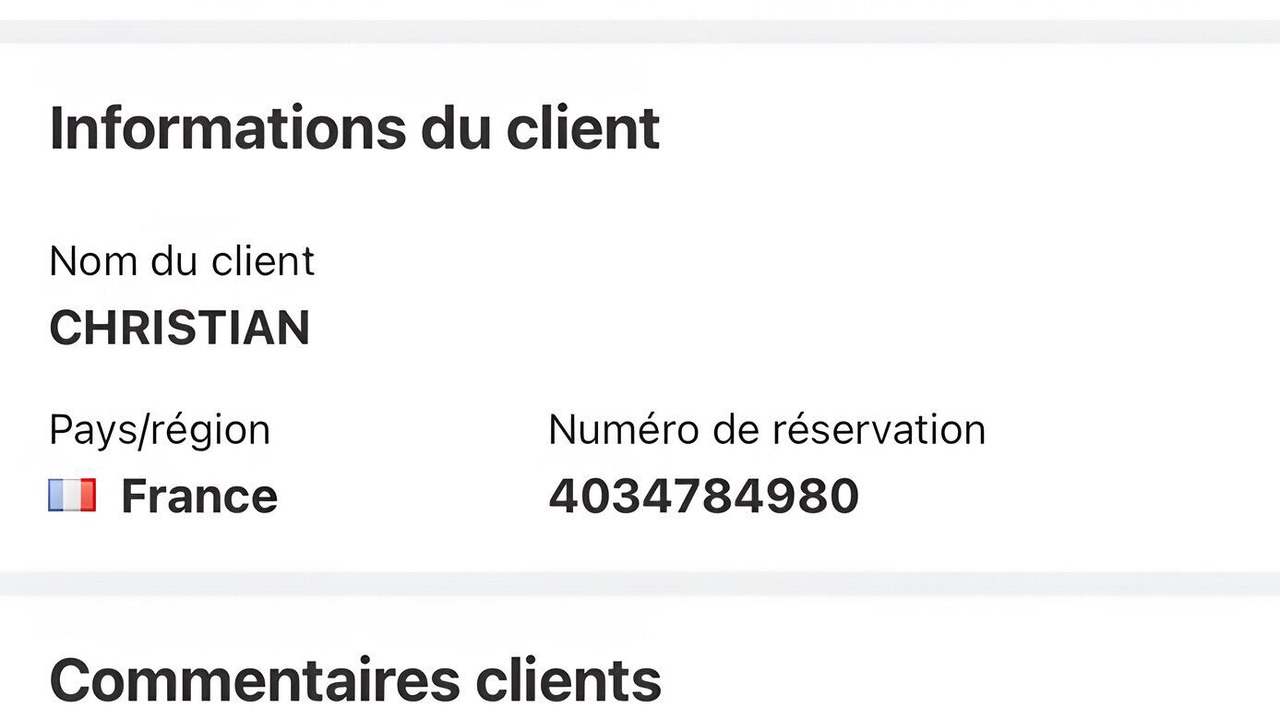The width and height of the screenshot is (1280, 720).
Task: Click the red stripe of the flag
Action: point(87,496)
